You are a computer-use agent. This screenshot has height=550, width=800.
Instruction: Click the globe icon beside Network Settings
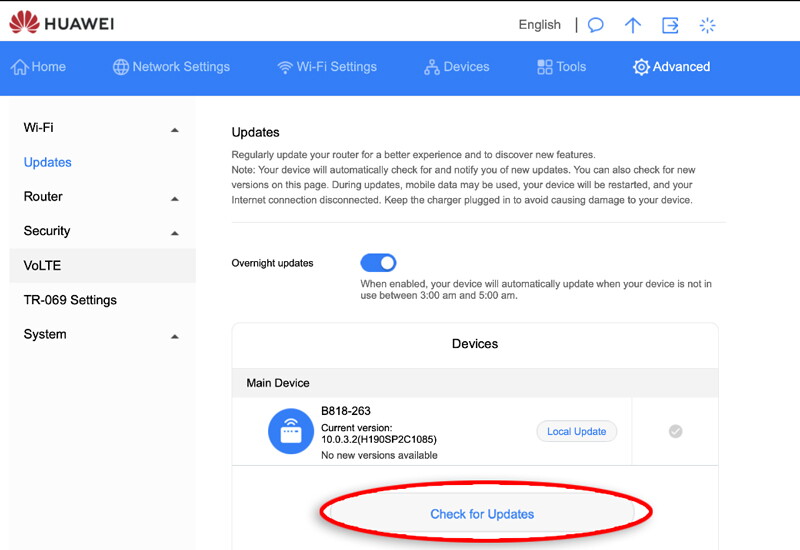121,67
